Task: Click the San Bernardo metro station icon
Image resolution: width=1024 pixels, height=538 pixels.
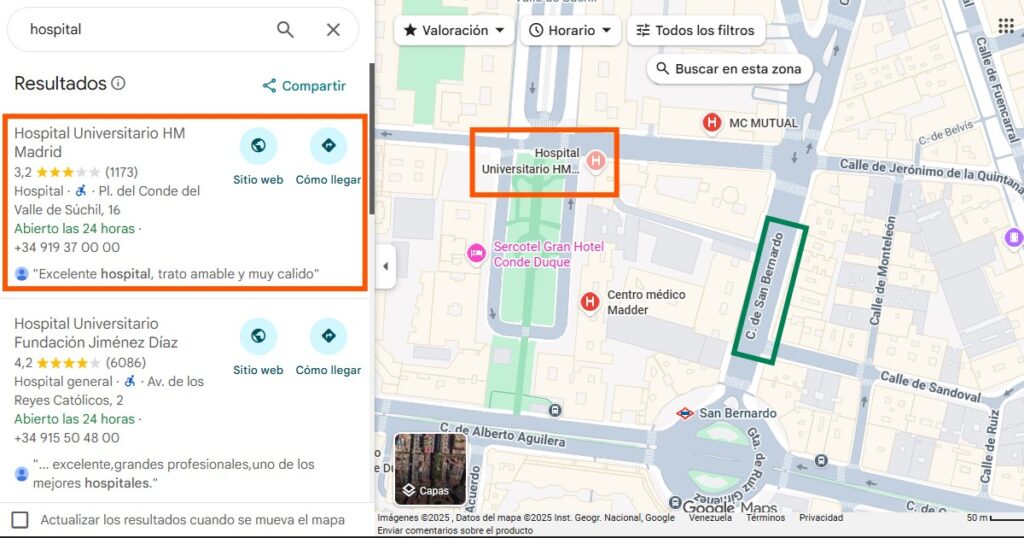Action: click(x=685, y=413)
